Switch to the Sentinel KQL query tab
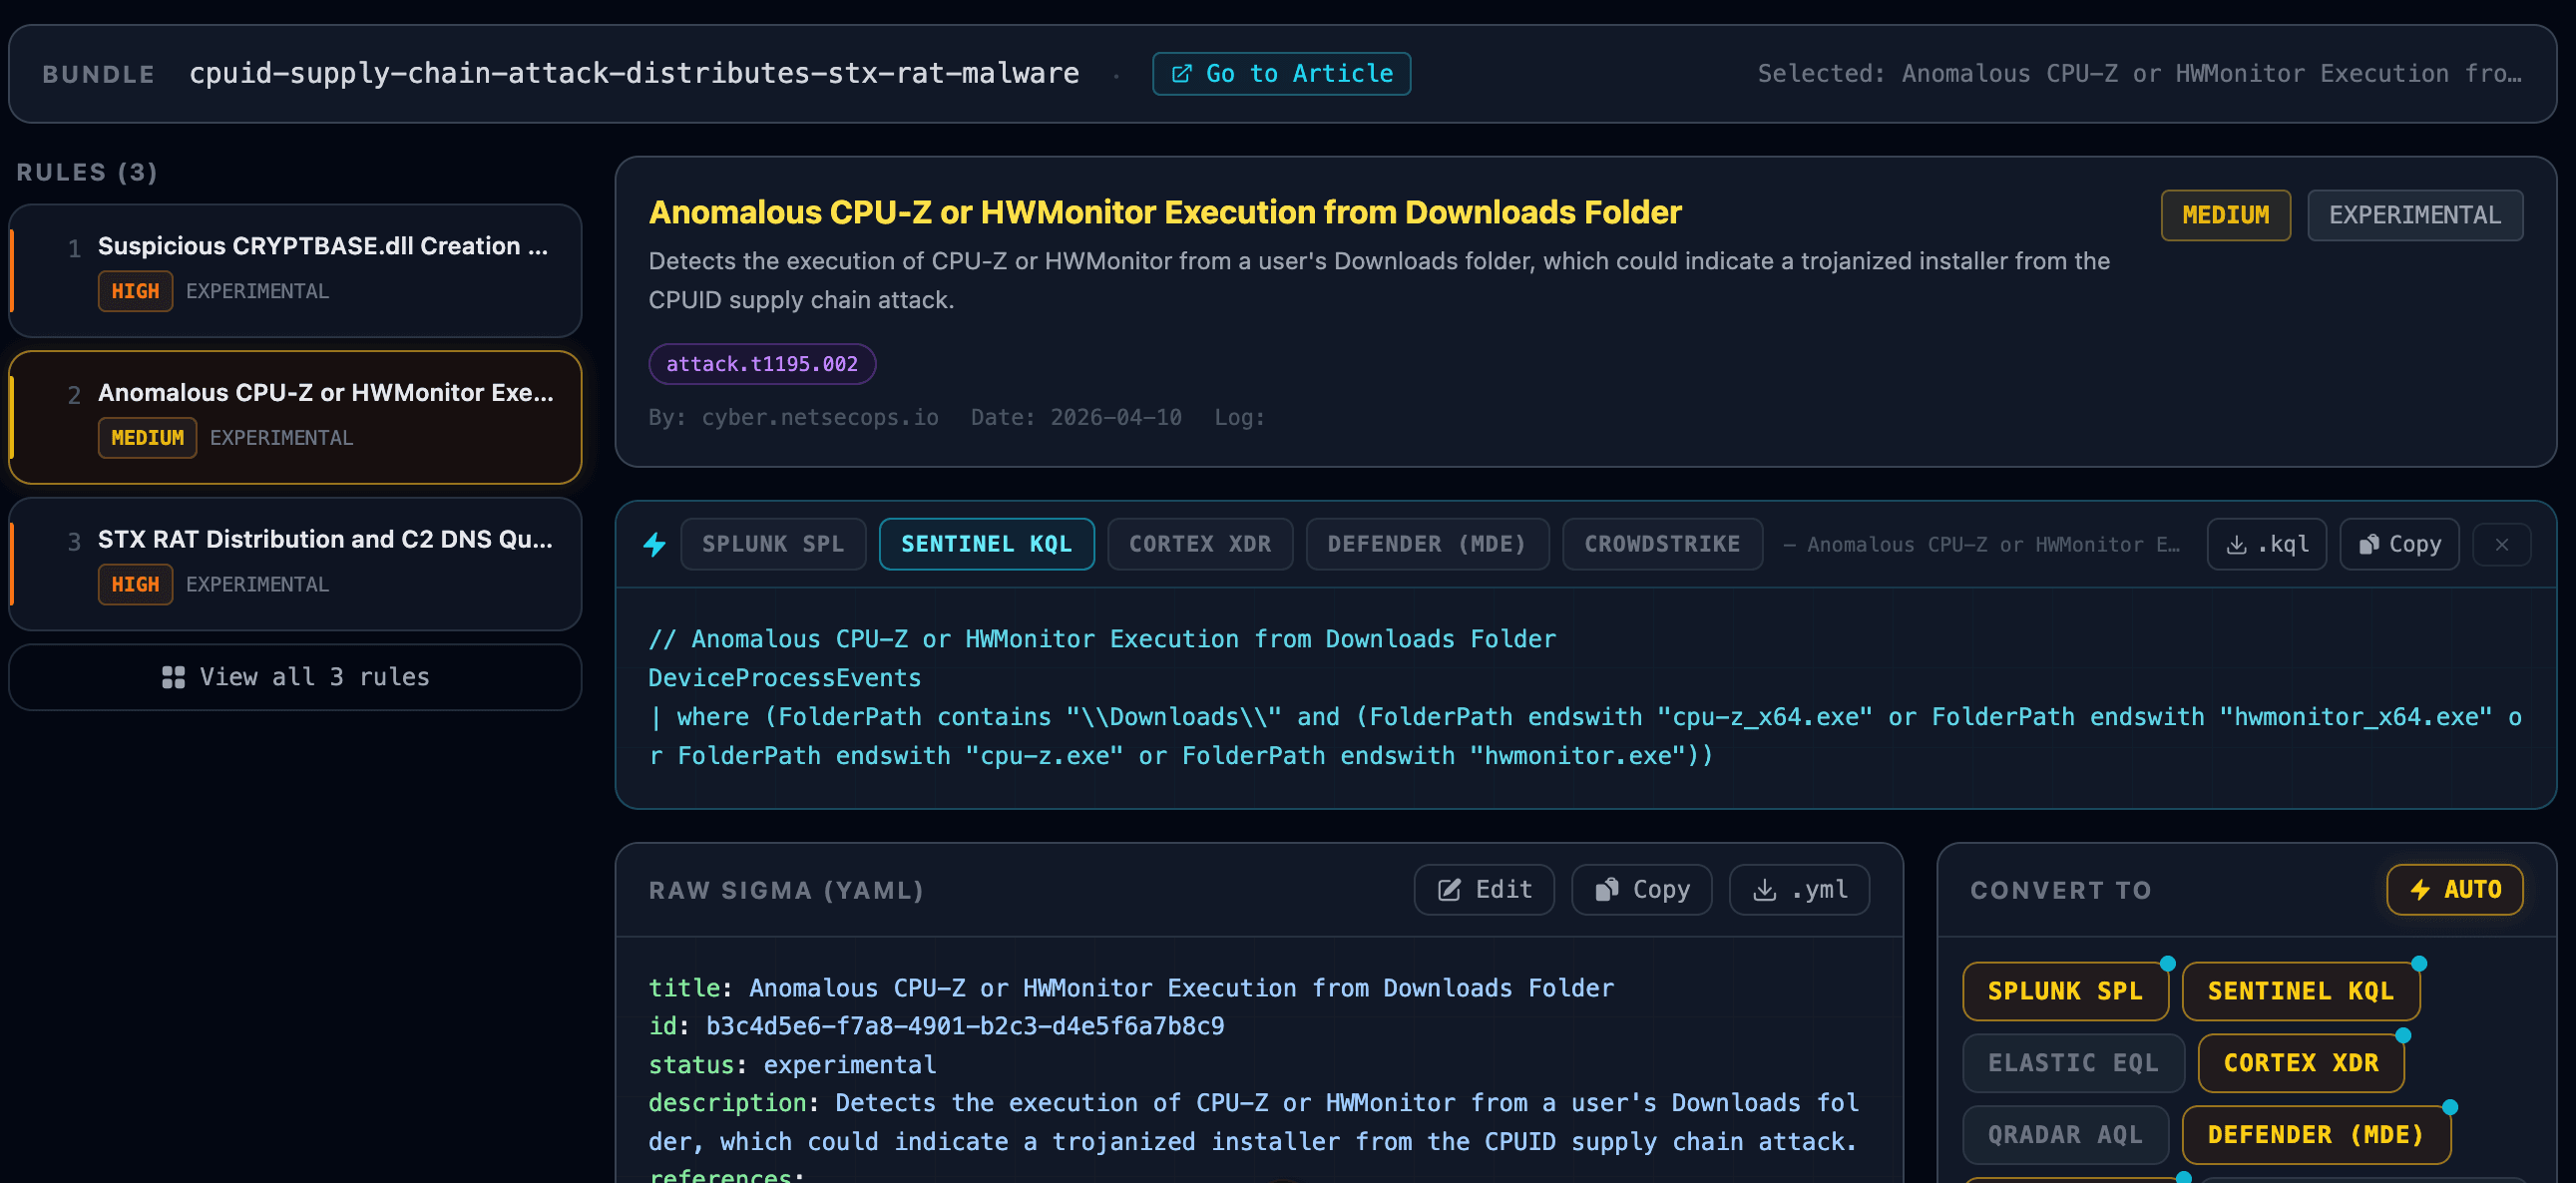The height and width of the screenshot is (1183, 2576). [986, 544]
